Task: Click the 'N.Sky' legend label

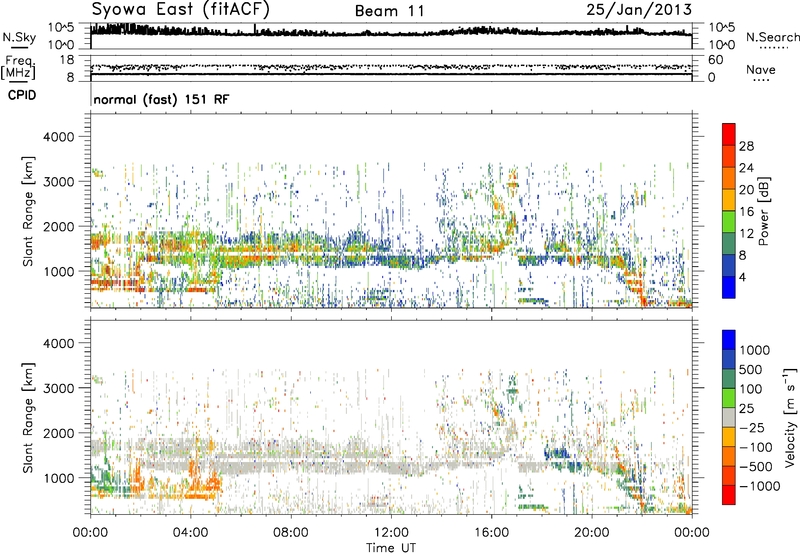Action: (x=19, y=37)
